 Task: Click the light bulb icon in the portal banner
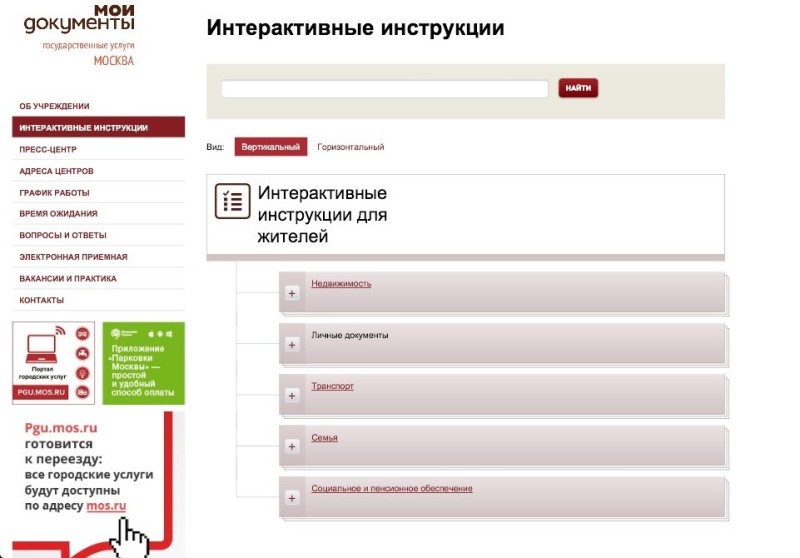(82, 372)
